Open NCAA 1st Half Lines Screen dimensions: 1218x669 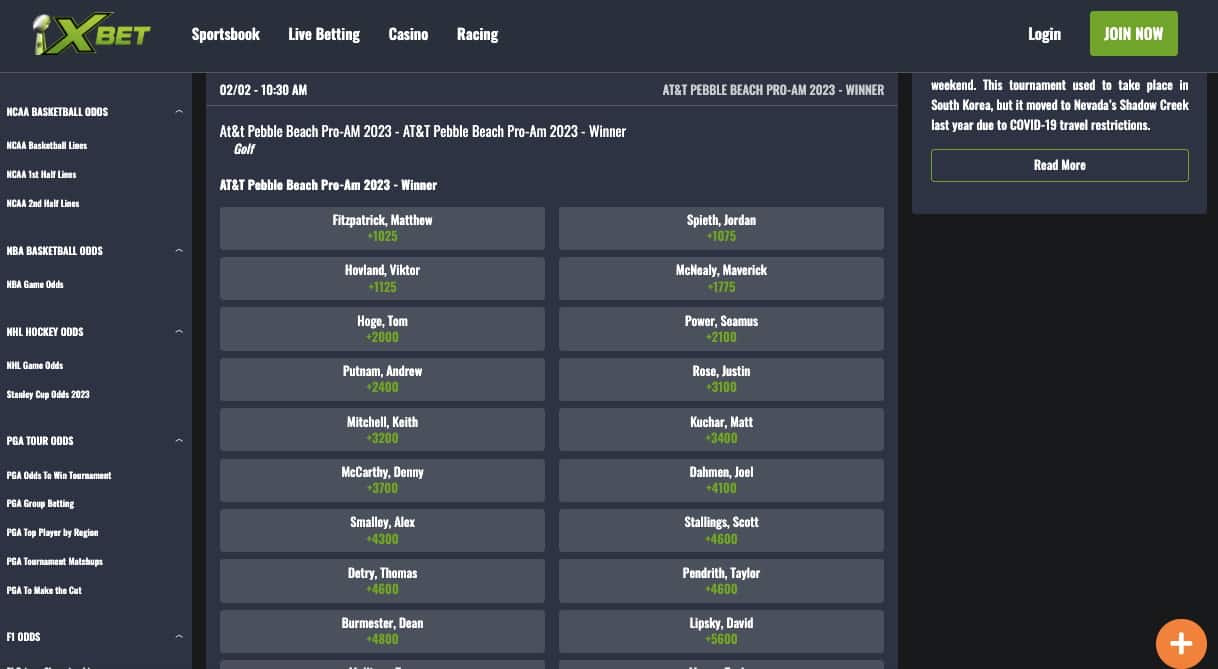click(41, 175)
